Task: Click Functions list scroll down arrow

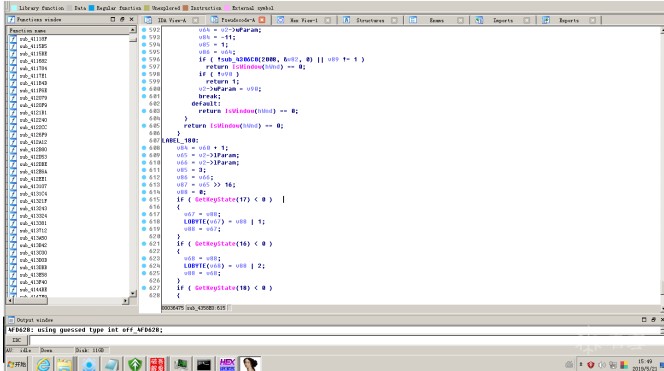Action: click(x=133, y=293)
